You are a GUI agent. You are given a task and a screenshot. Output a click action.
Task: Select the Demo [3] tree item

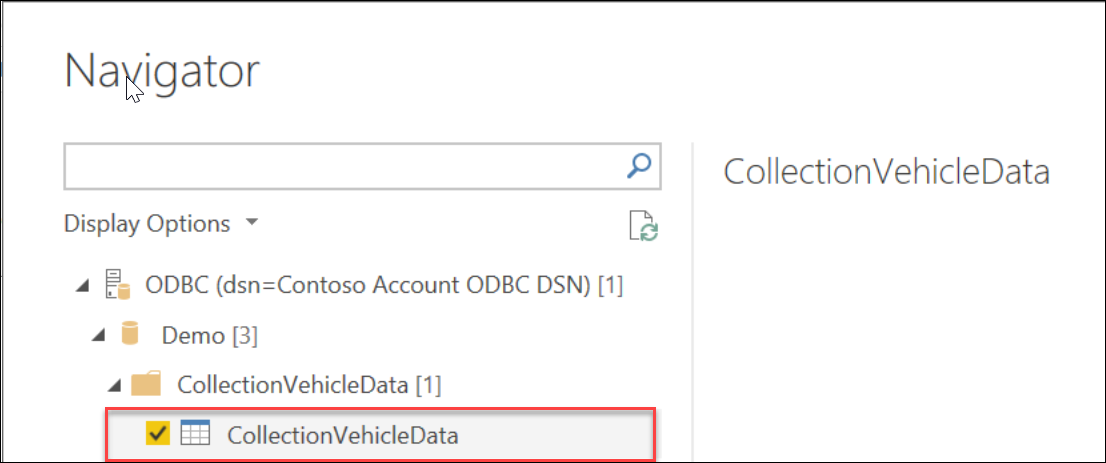click(x=209, y=336)
